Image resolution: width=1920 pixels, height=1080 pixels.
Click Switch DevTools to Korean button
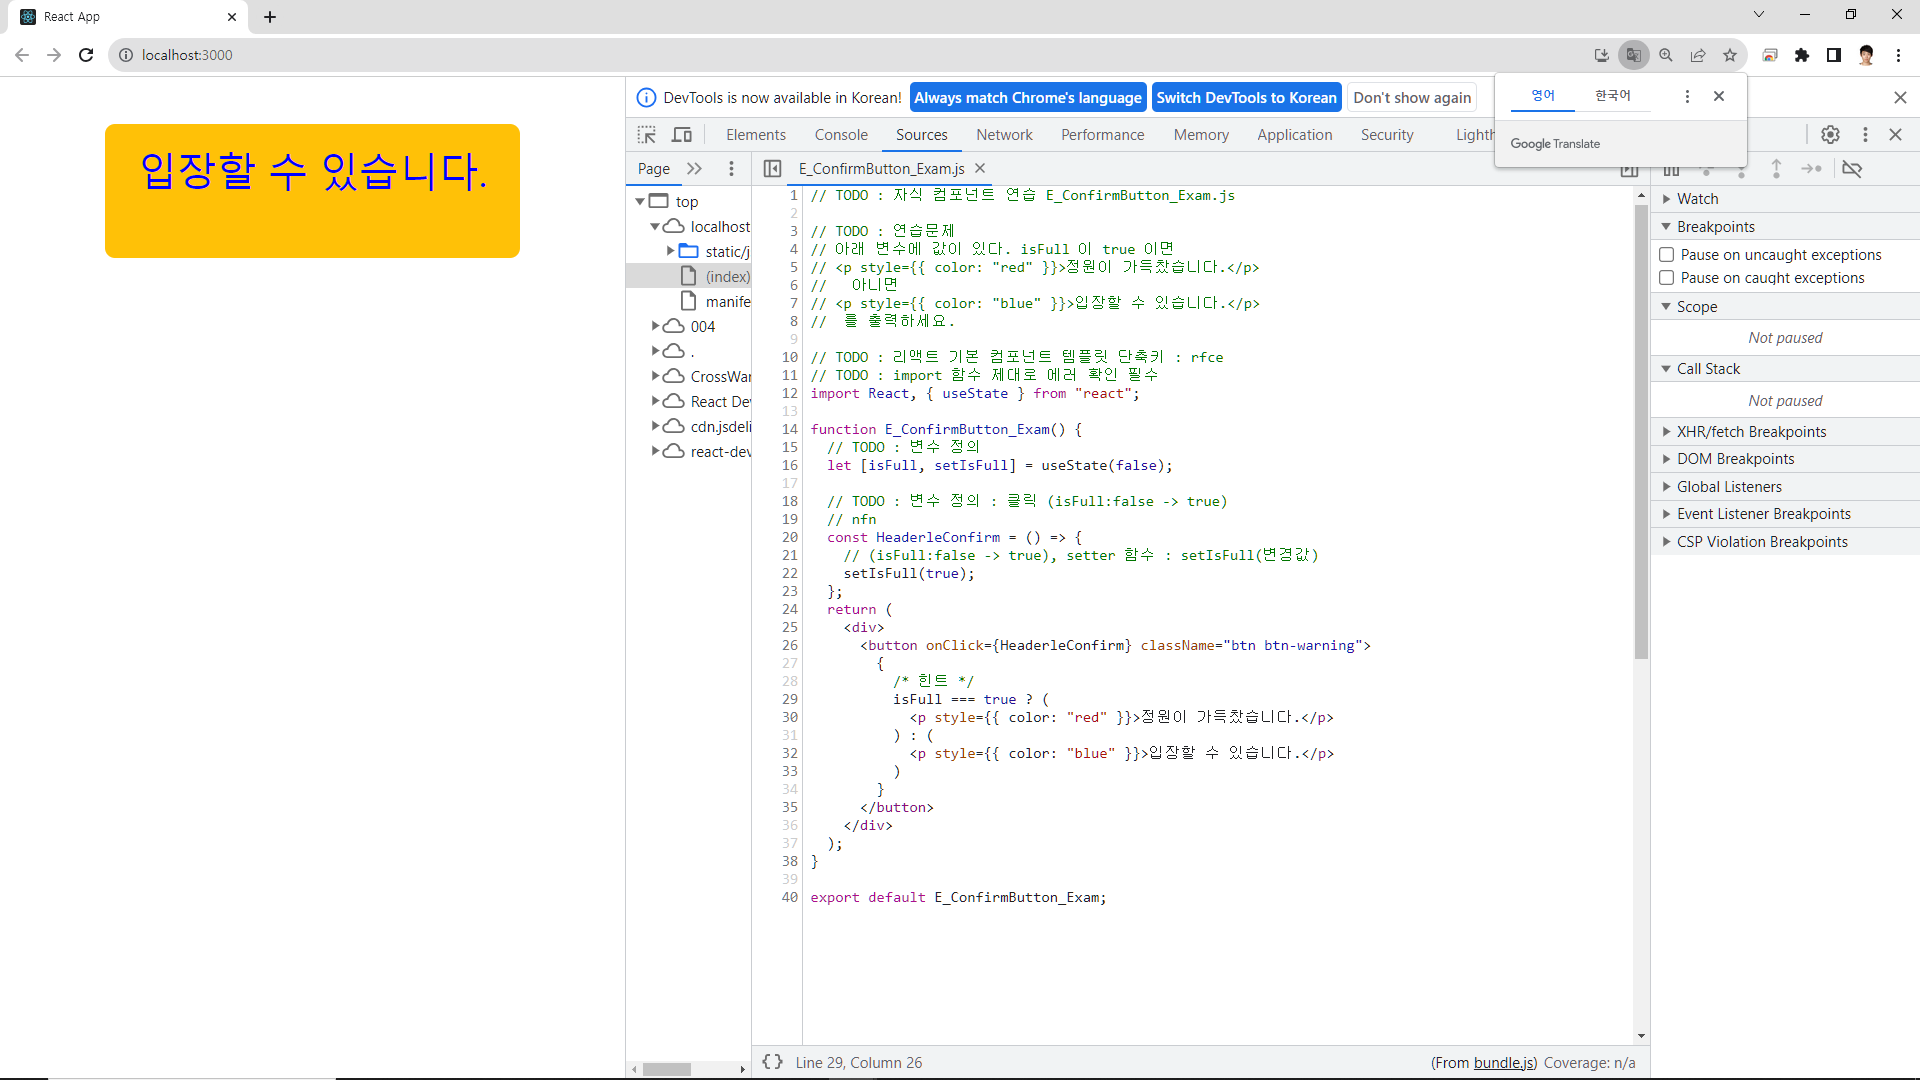point(1246,98)
